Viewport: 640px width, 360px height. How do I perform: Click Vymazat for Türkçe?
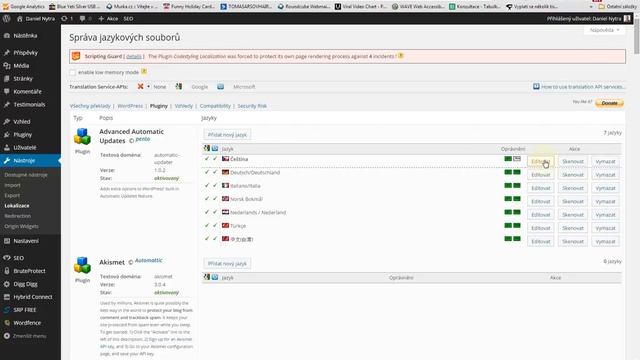pyautogui.click(x=605, y=228)
